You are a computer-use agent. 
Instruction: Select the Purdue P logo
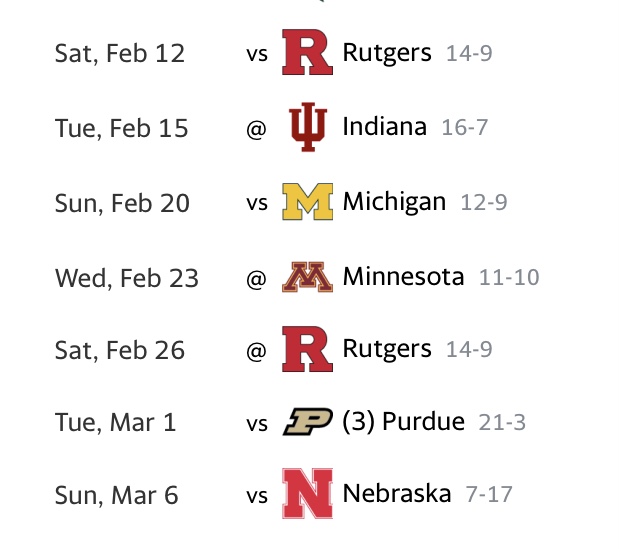click(x=307, y=423)
